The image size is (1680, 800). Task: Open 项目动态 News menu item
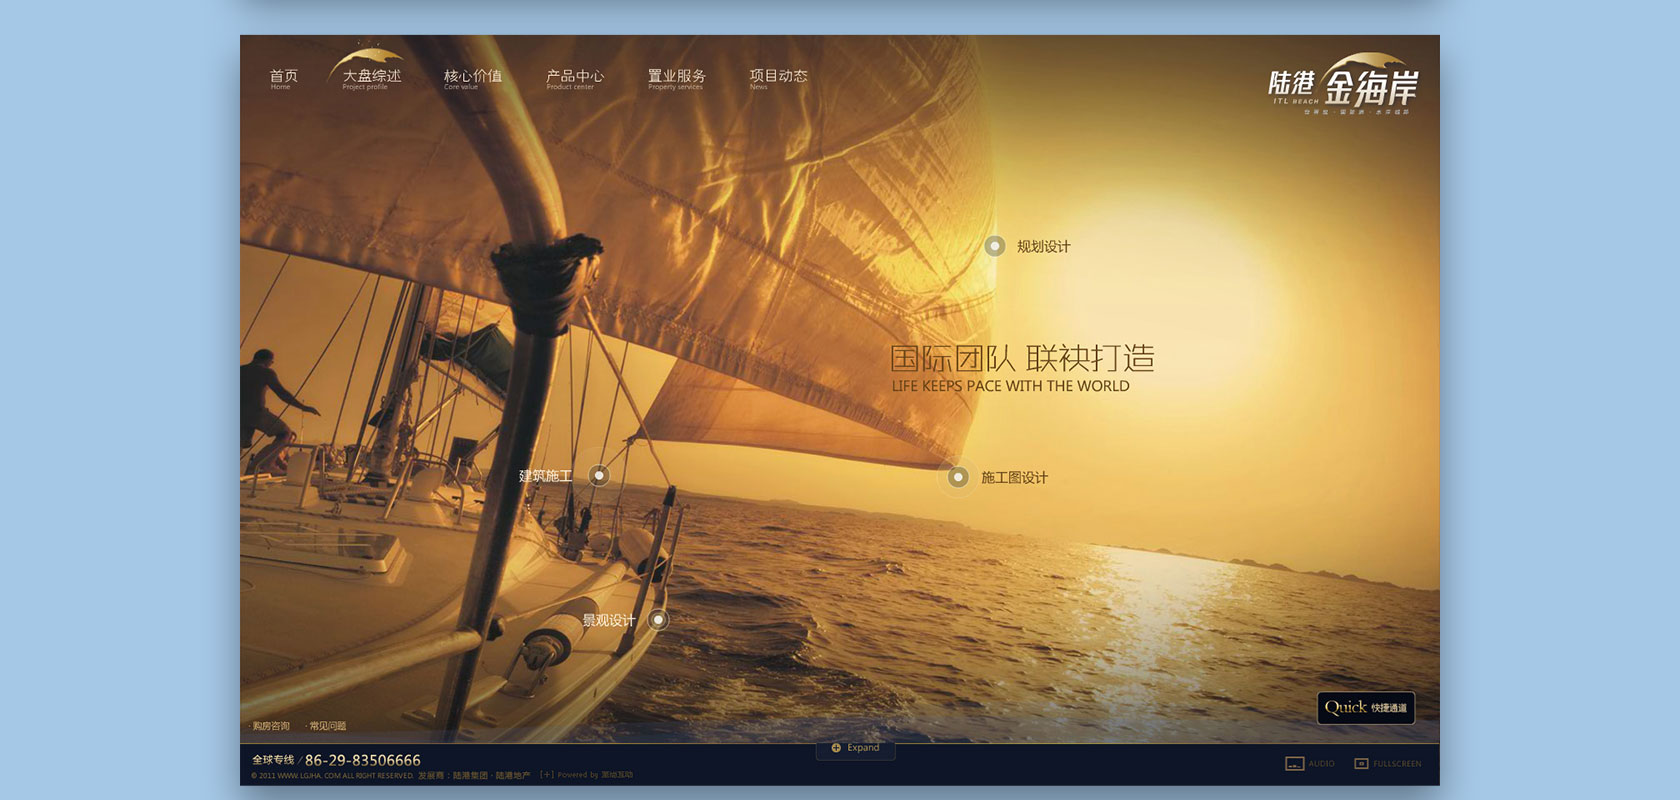(x=778, y=78)
